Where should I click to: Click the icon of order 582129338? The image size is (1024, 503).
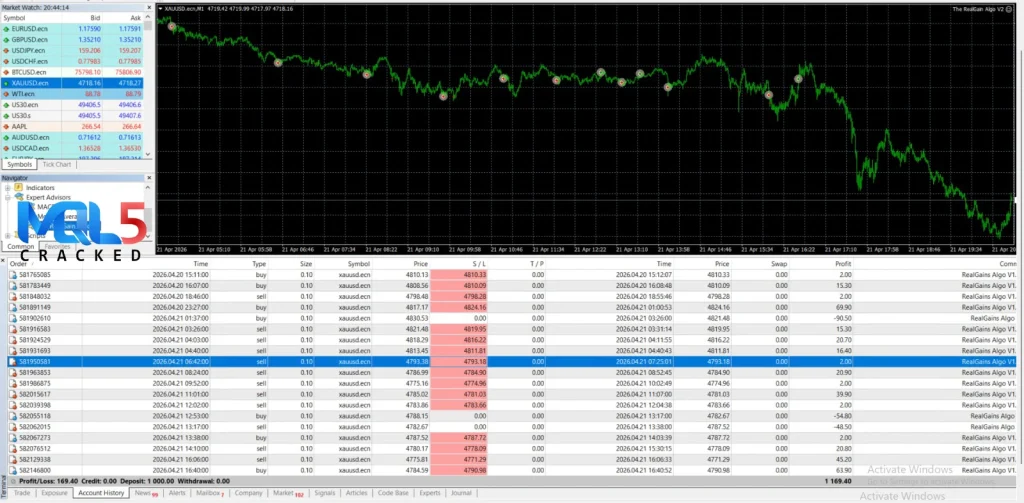click(x=12, y=459)
